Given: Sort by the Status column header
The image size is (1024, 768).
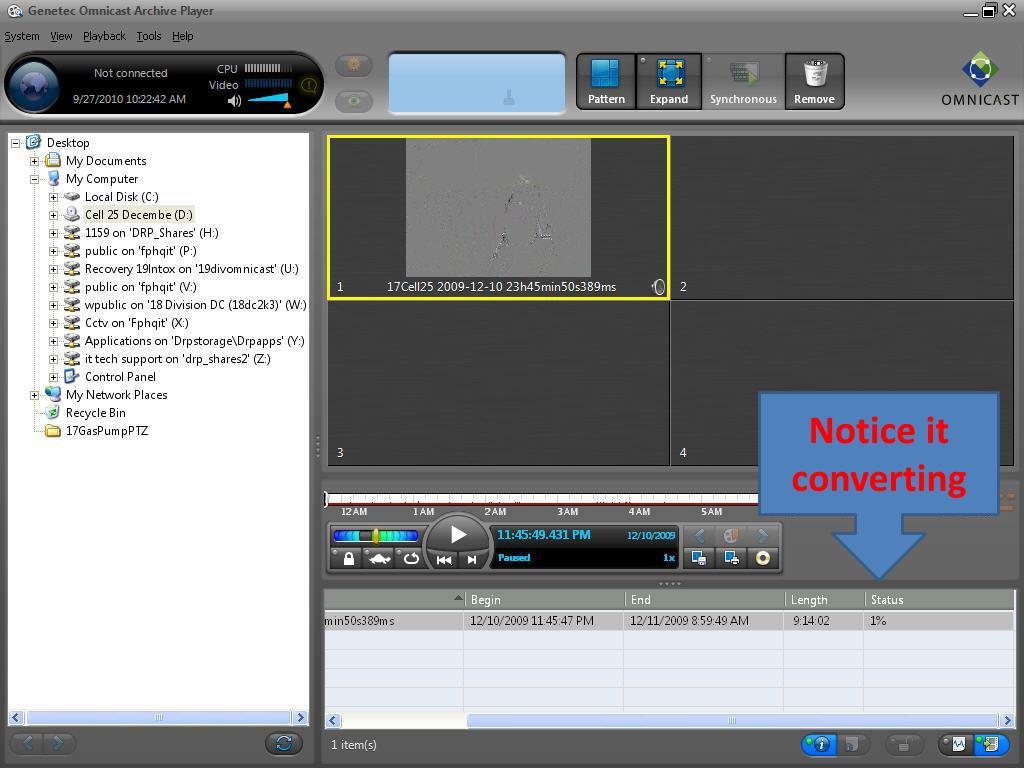Looking at the screenshot, I should (x=939, y=600).
